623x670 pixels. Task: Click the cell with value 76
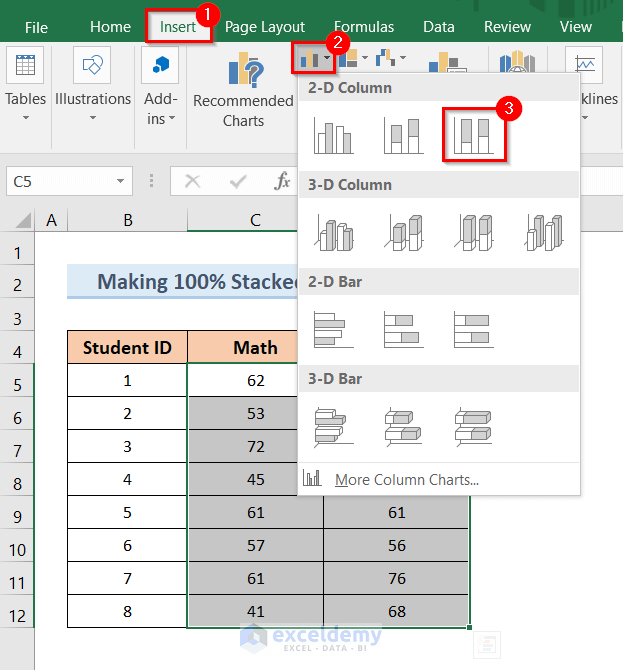coord(396,578)
